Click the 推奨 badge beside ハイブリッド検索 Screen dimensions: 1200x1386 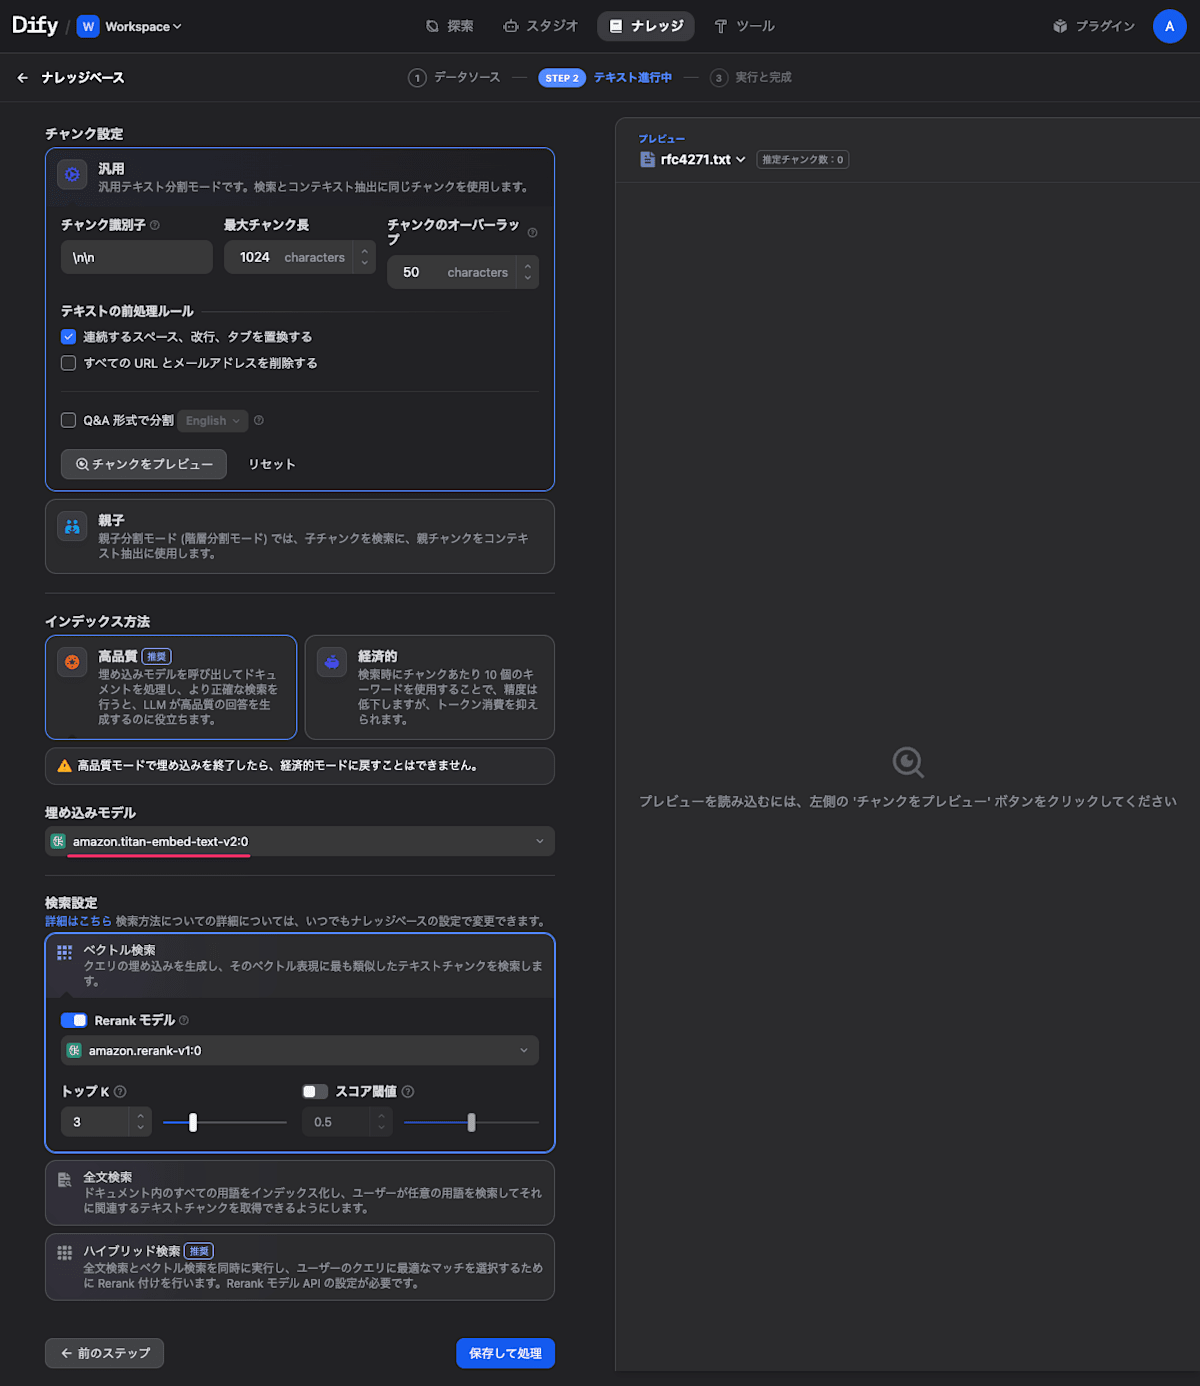[x=199, y=1251]
